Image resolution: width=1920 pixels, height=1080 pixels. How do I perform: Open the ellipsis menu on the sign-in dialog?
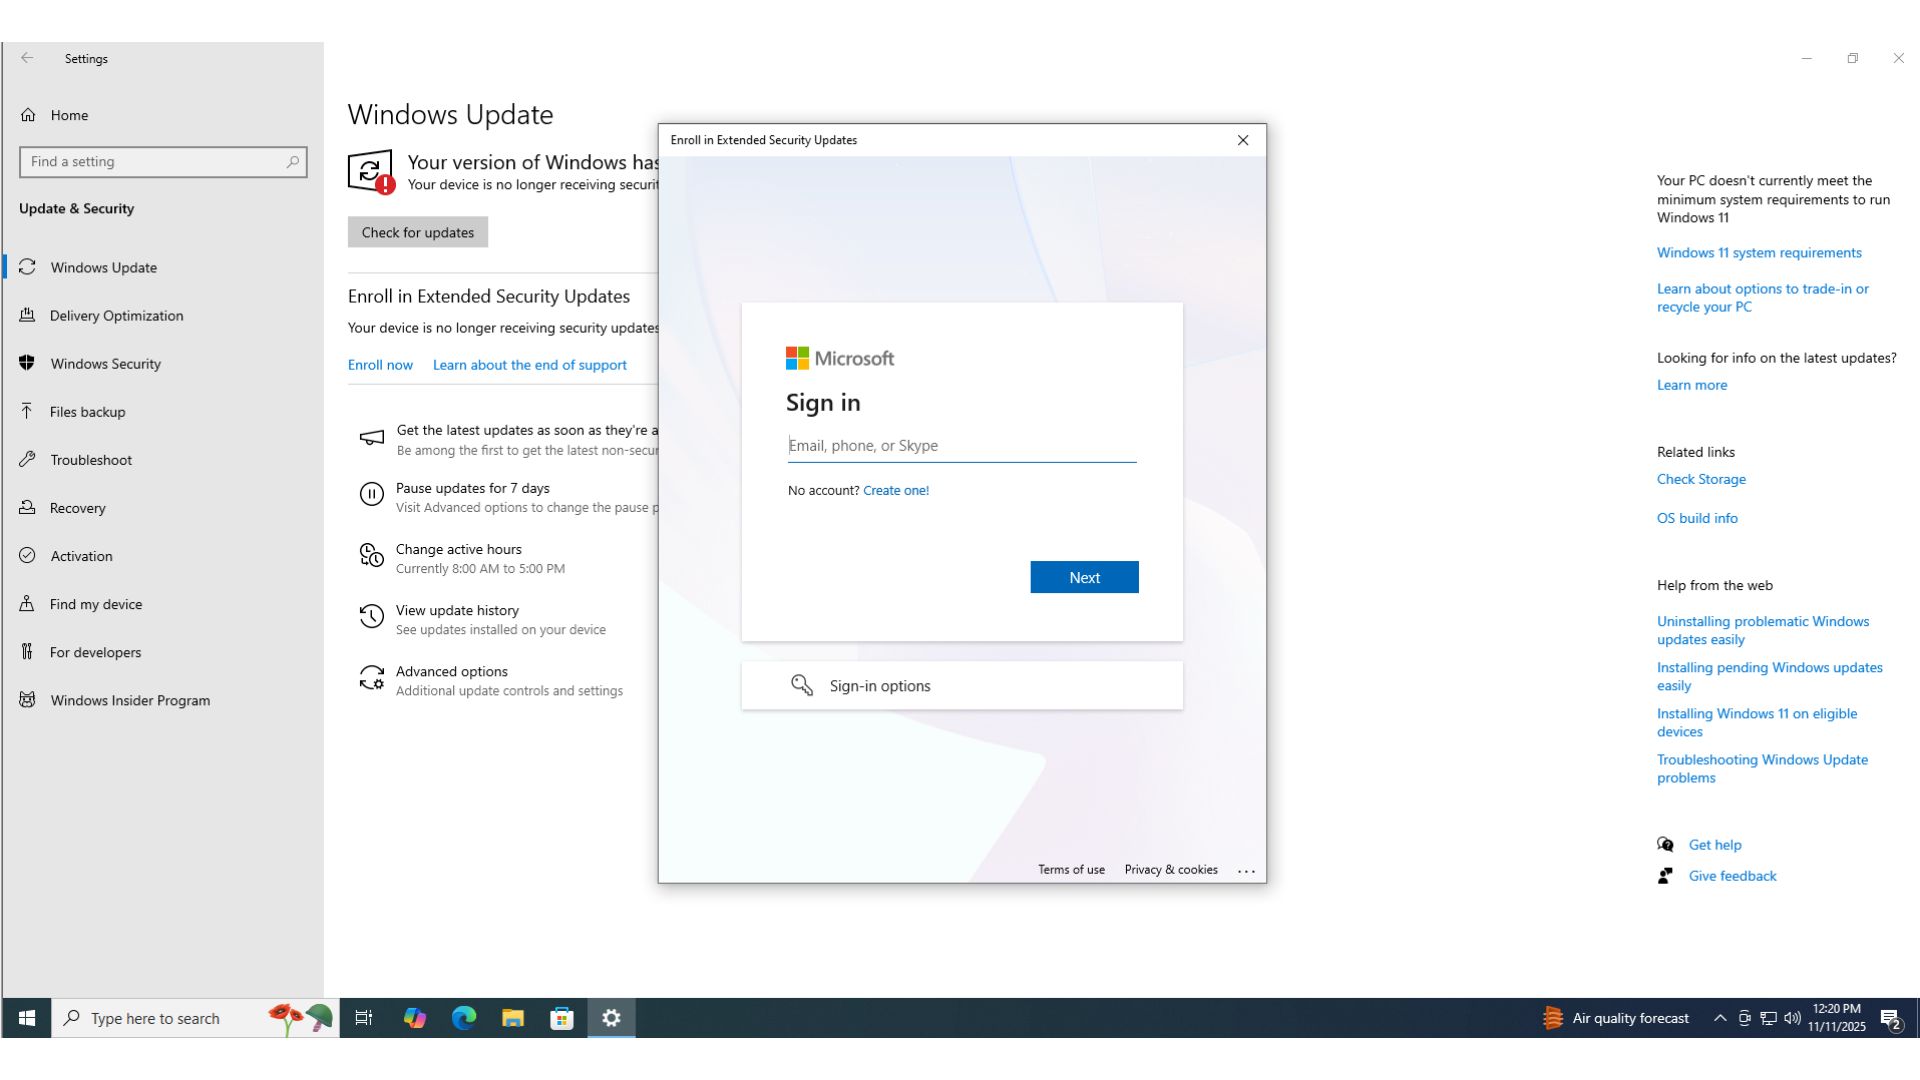click(x=1247, y=869)
